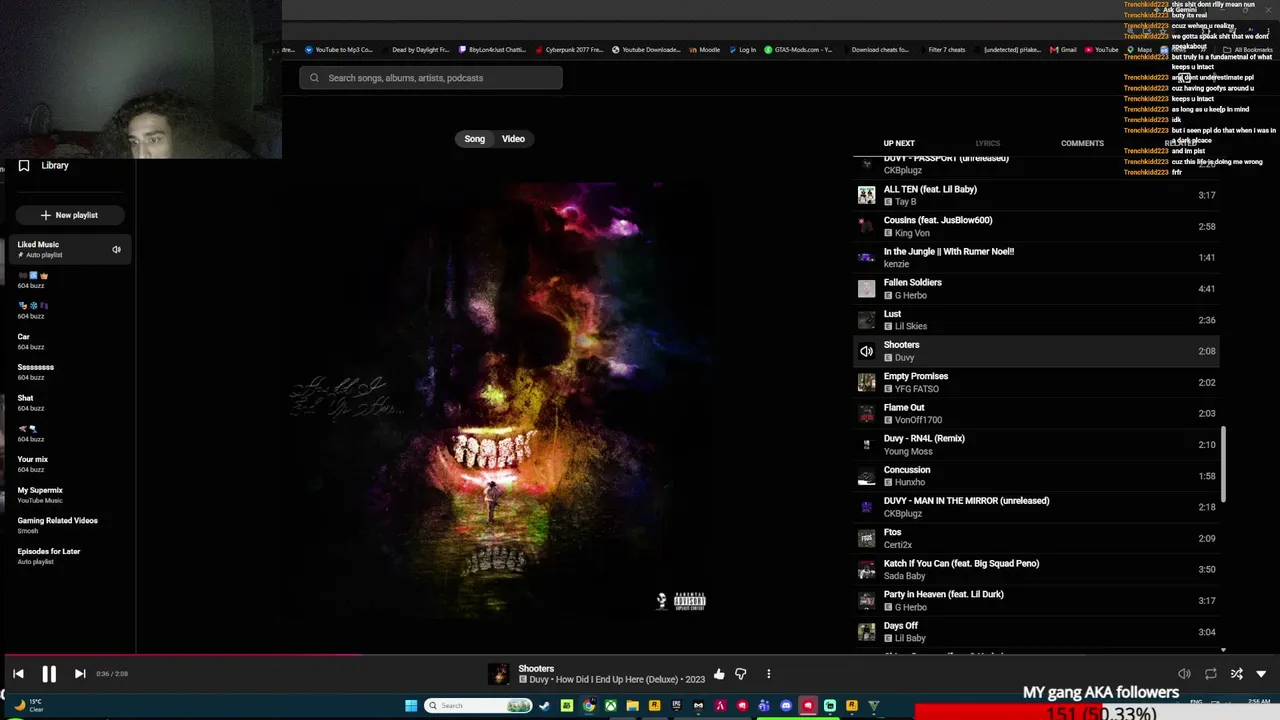Screen dimensions: 1280x720
Task: Play Ftos by Certi2x
Action: pos(1037,538)
